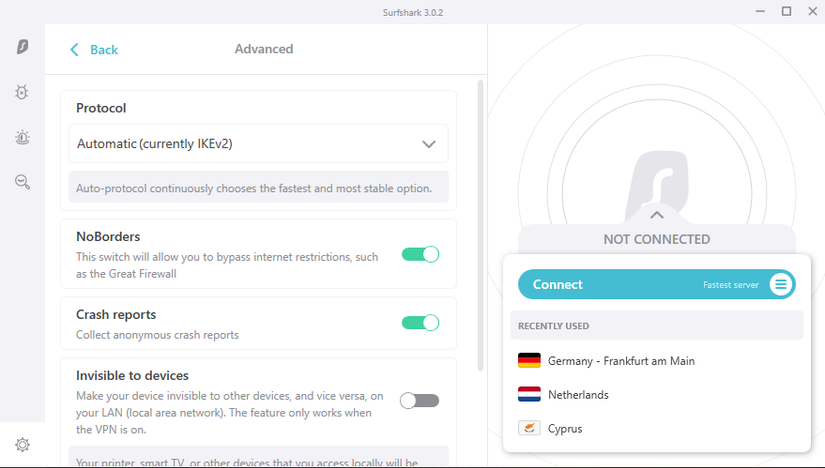The width and height of the screenshot is (825, 468).
Task: Maximize the Surfshark window
Action: [786, 11]
